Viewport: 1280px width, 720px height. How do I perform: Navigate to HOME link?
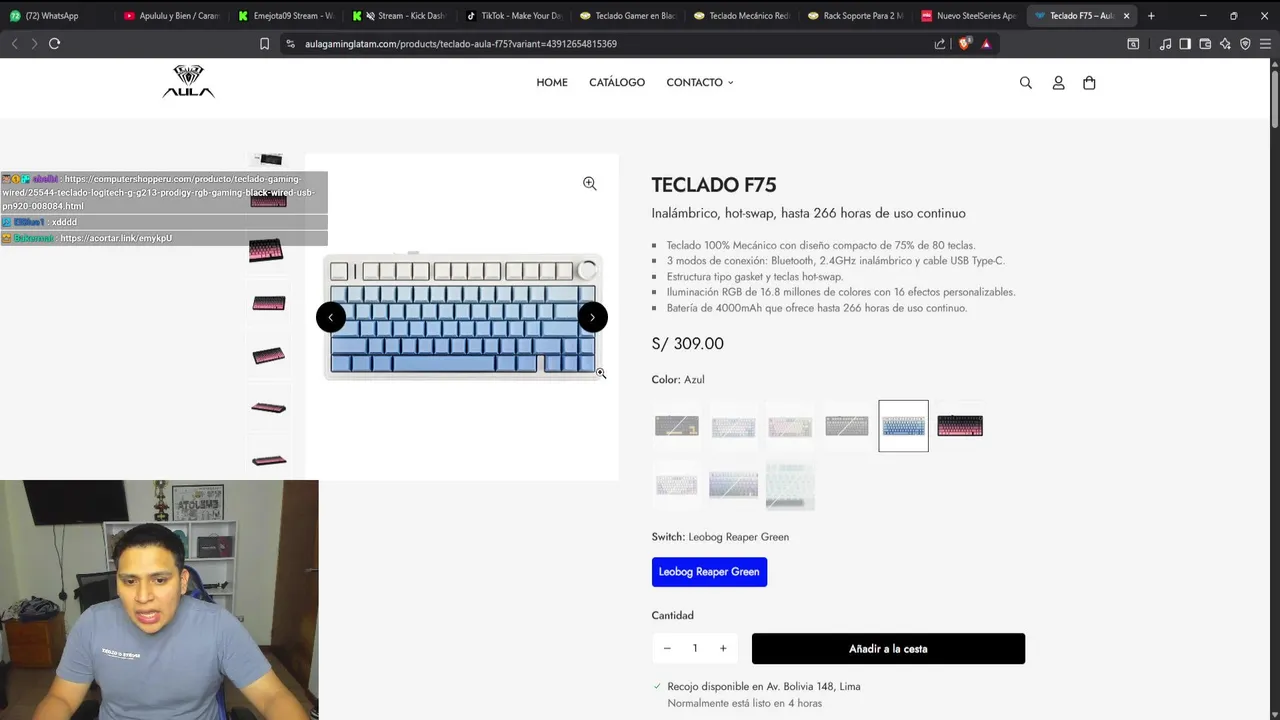coord(552,82)
